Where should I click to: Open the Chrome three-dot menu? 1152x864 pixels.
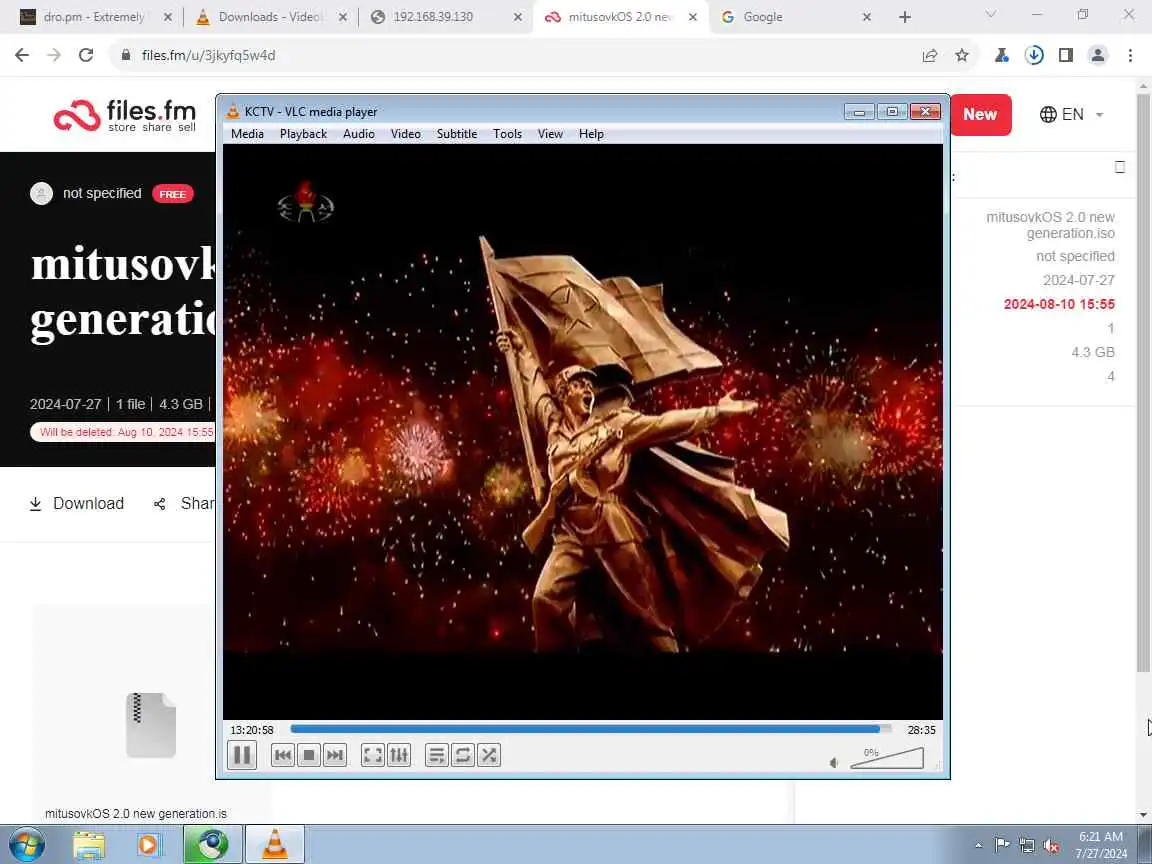[x=1130, y=55]
